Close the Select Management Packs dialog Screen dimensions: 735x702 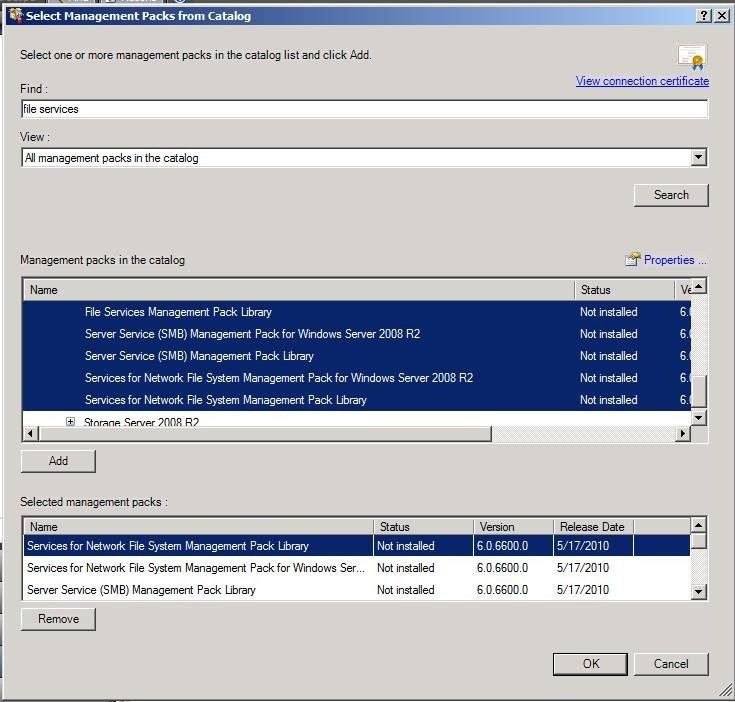721,15
